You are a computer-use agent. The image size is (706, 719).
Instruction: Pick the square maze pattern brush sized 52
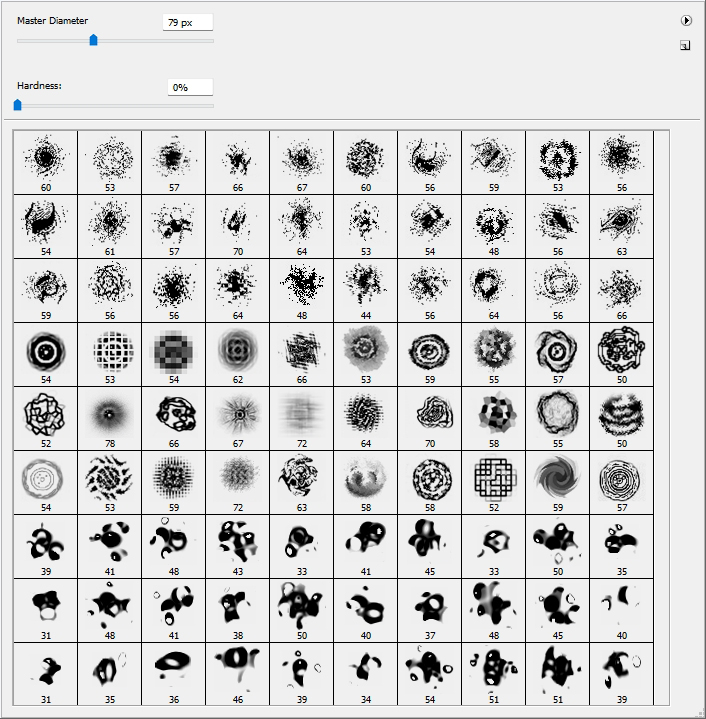pos(493,481)
